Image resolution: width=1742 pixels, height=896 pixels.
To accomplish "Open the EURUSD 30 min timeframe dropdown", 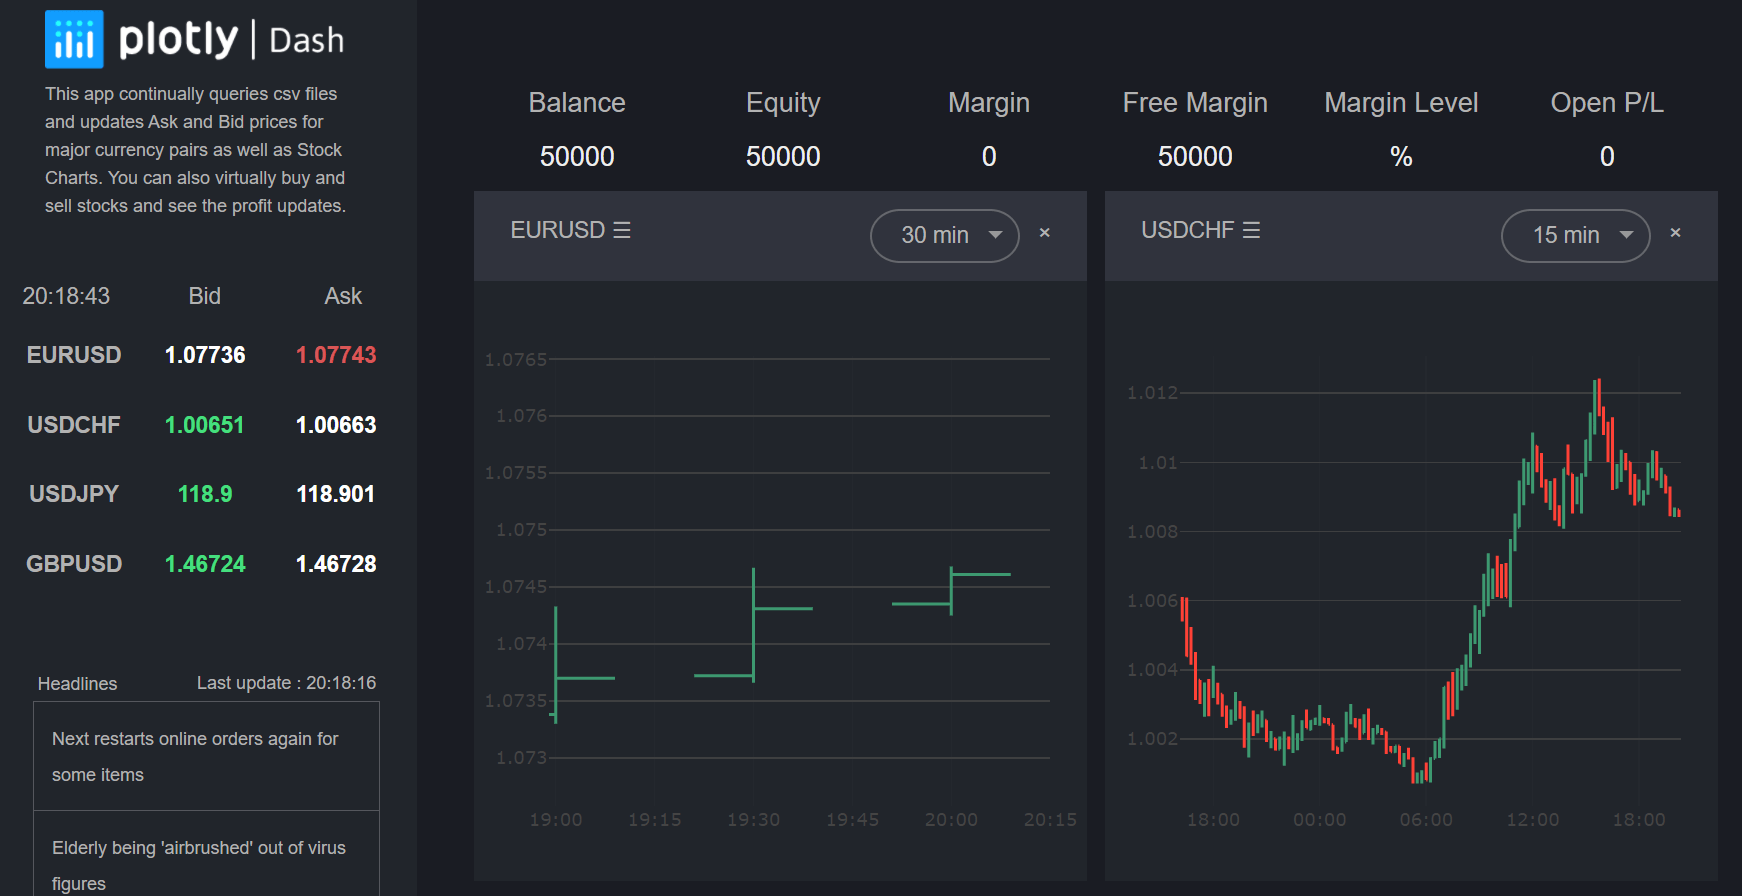I will coord(945,236).
